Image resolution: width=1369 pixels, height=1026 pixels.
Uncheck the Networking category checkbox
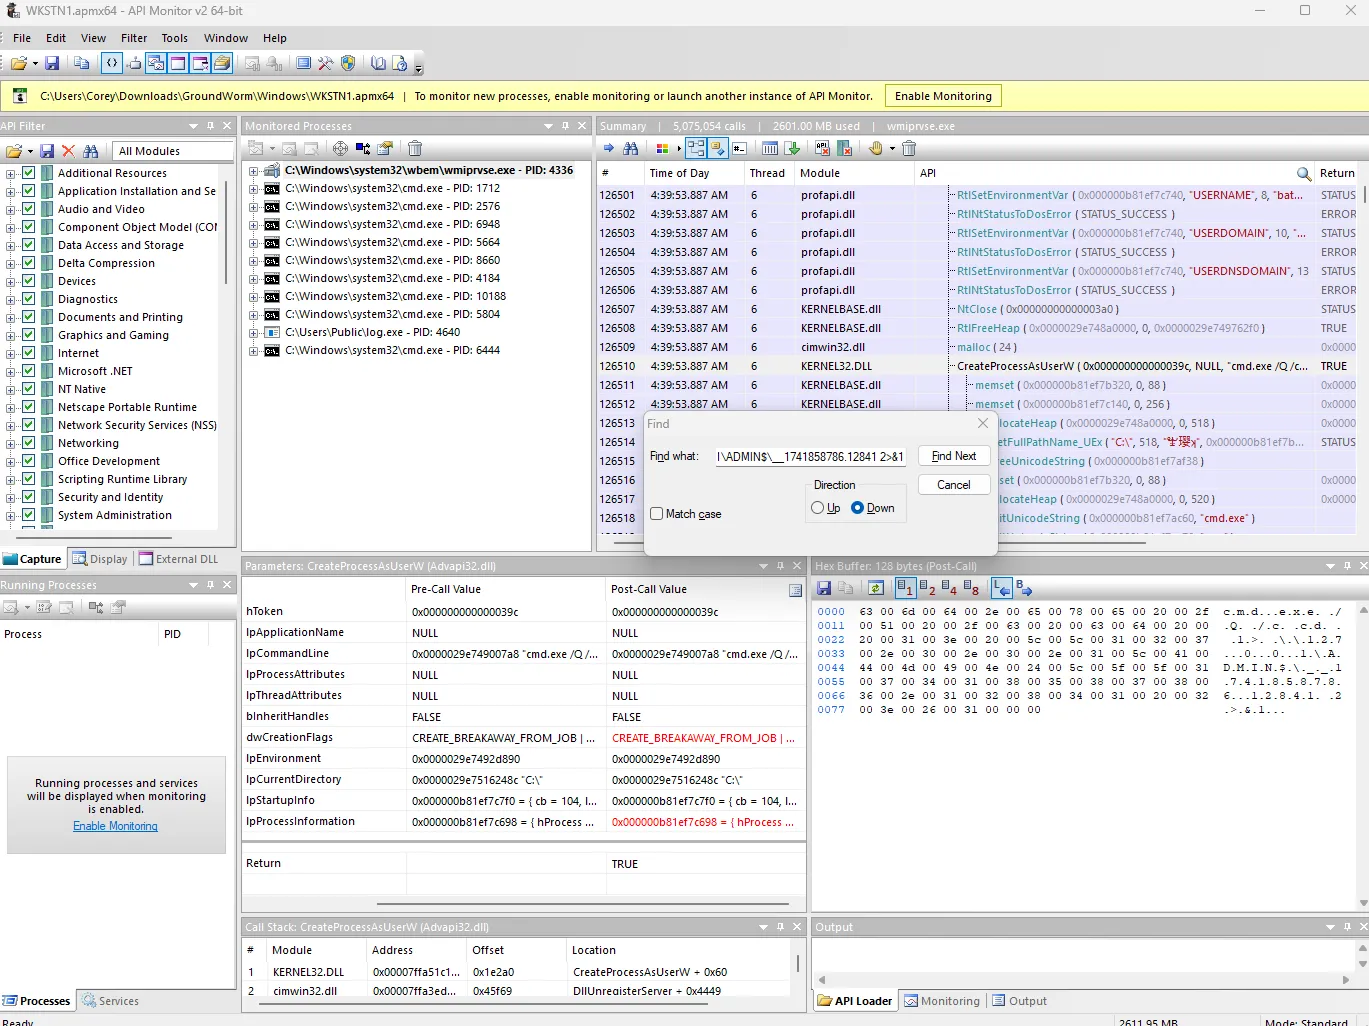(x=29, y=443)
